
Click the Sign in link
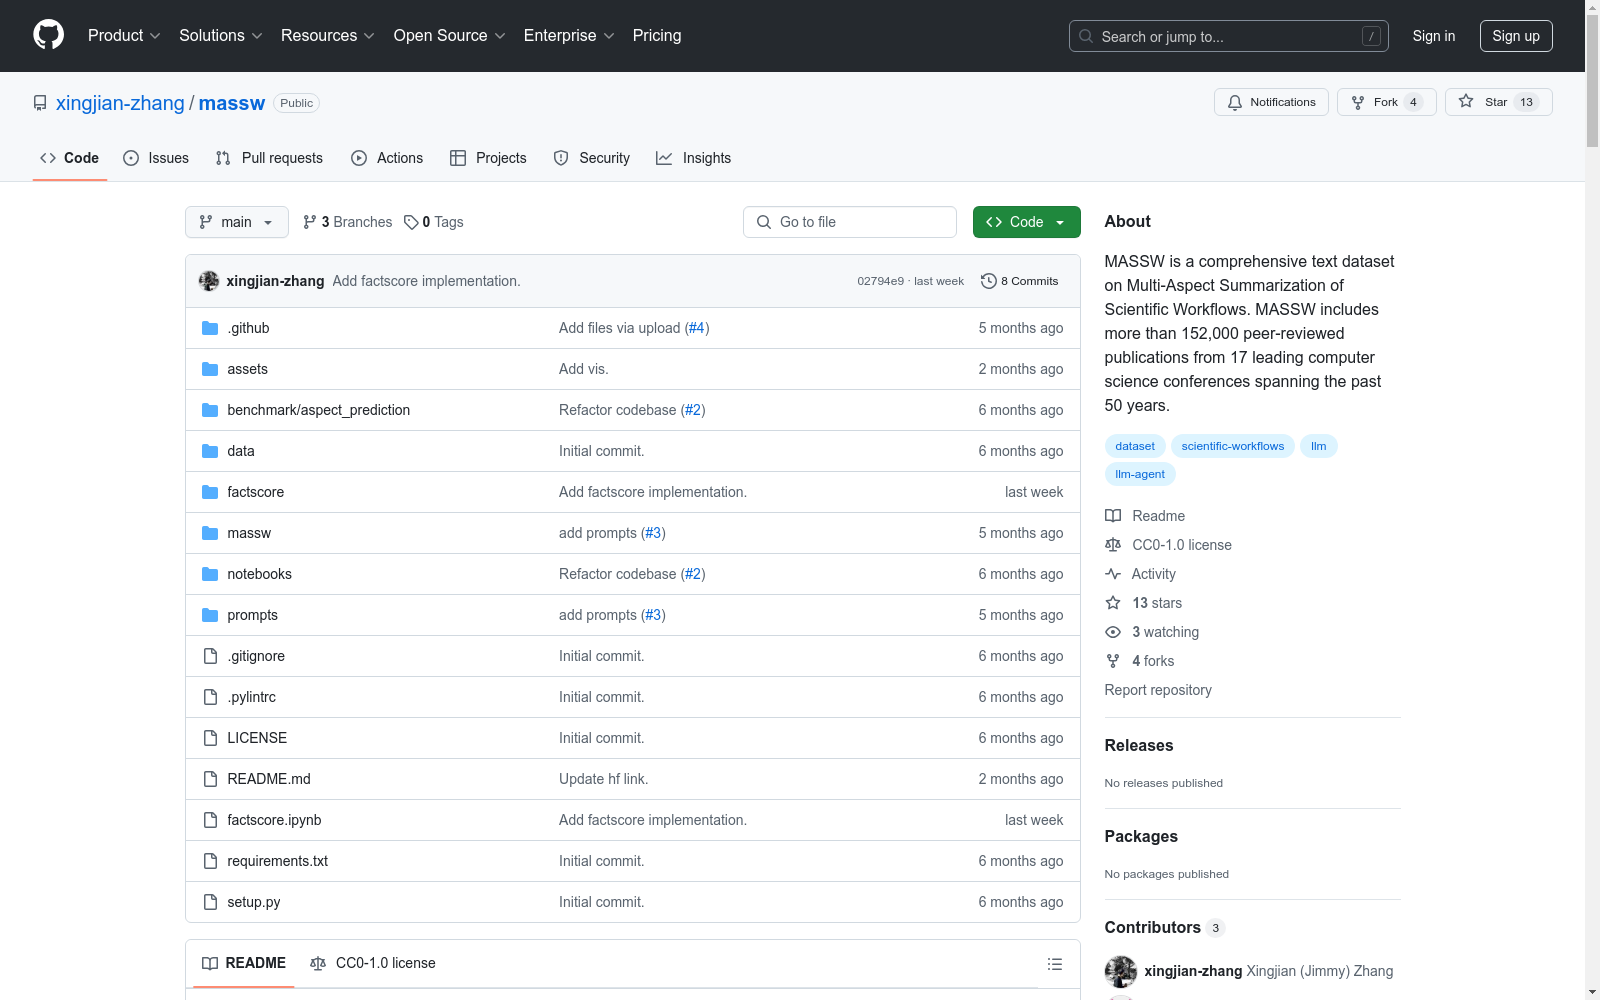click(x=1434, y=36)
